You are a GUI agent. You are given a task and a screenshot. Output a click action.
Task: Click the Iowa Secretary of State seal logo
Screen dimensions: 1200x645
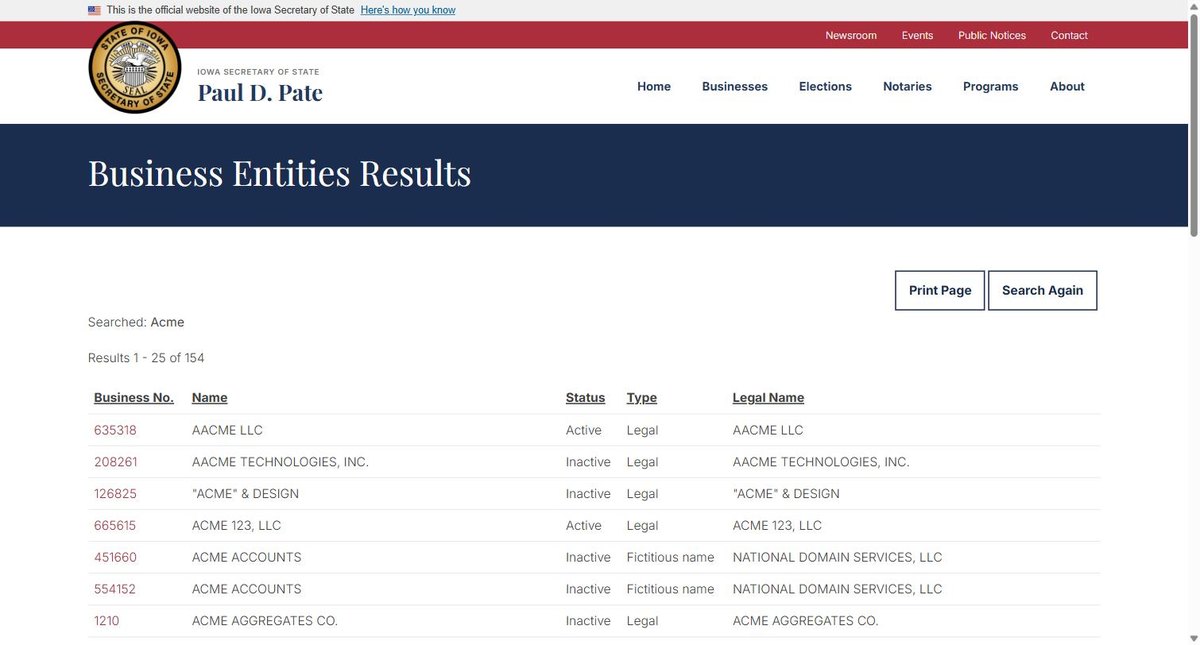(x=135, y=67)
